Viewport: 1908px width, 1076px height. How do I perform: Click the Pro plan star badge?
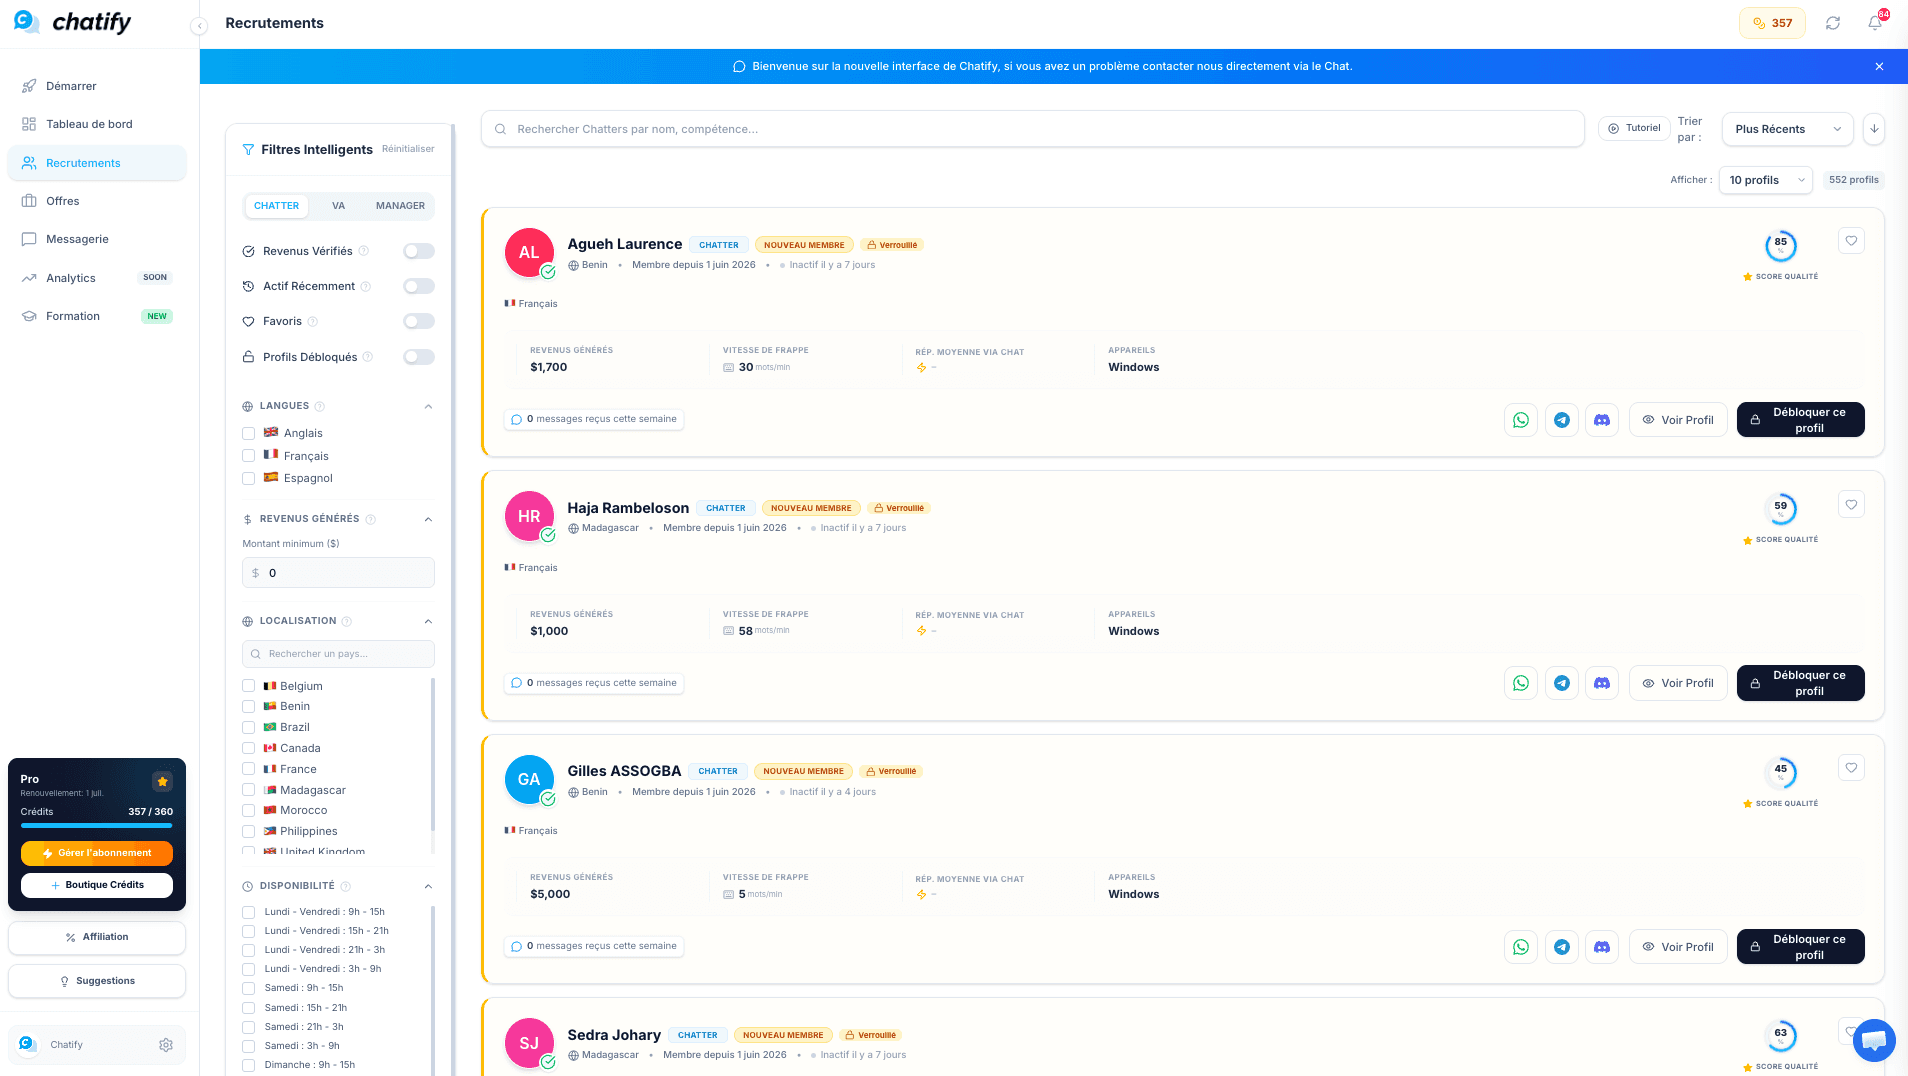pos(162,781)
